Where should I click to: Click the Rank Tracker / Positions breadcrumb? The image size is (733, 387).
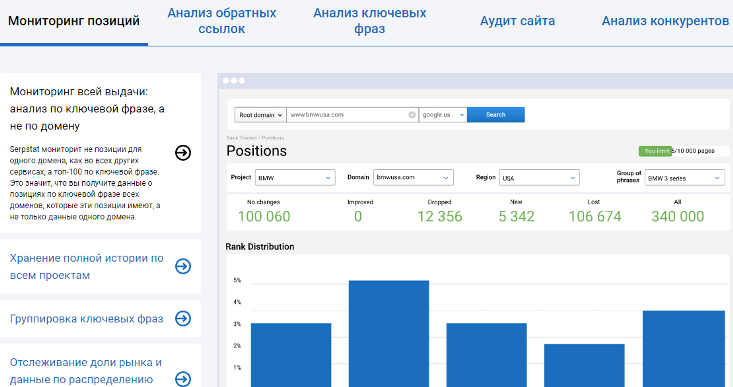255,138
